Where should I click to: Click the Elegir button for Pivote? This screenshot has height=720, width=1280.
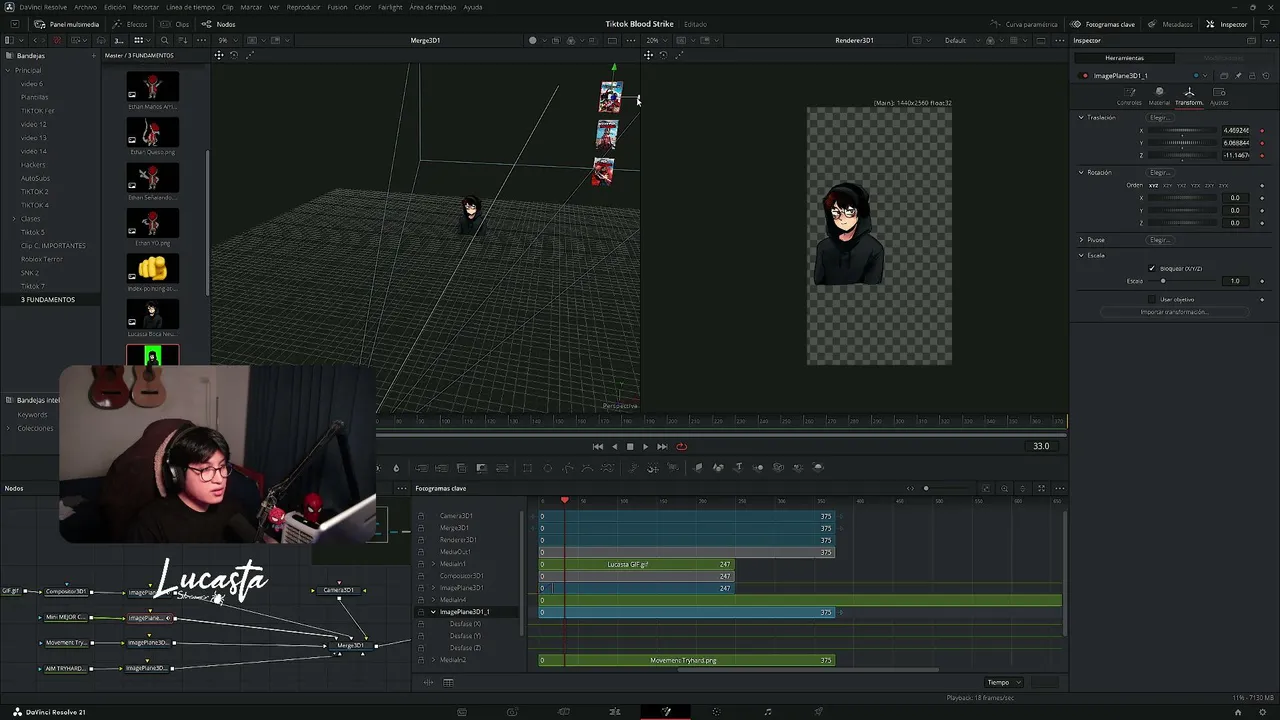pyautogui.click(x=1160, y=240)
